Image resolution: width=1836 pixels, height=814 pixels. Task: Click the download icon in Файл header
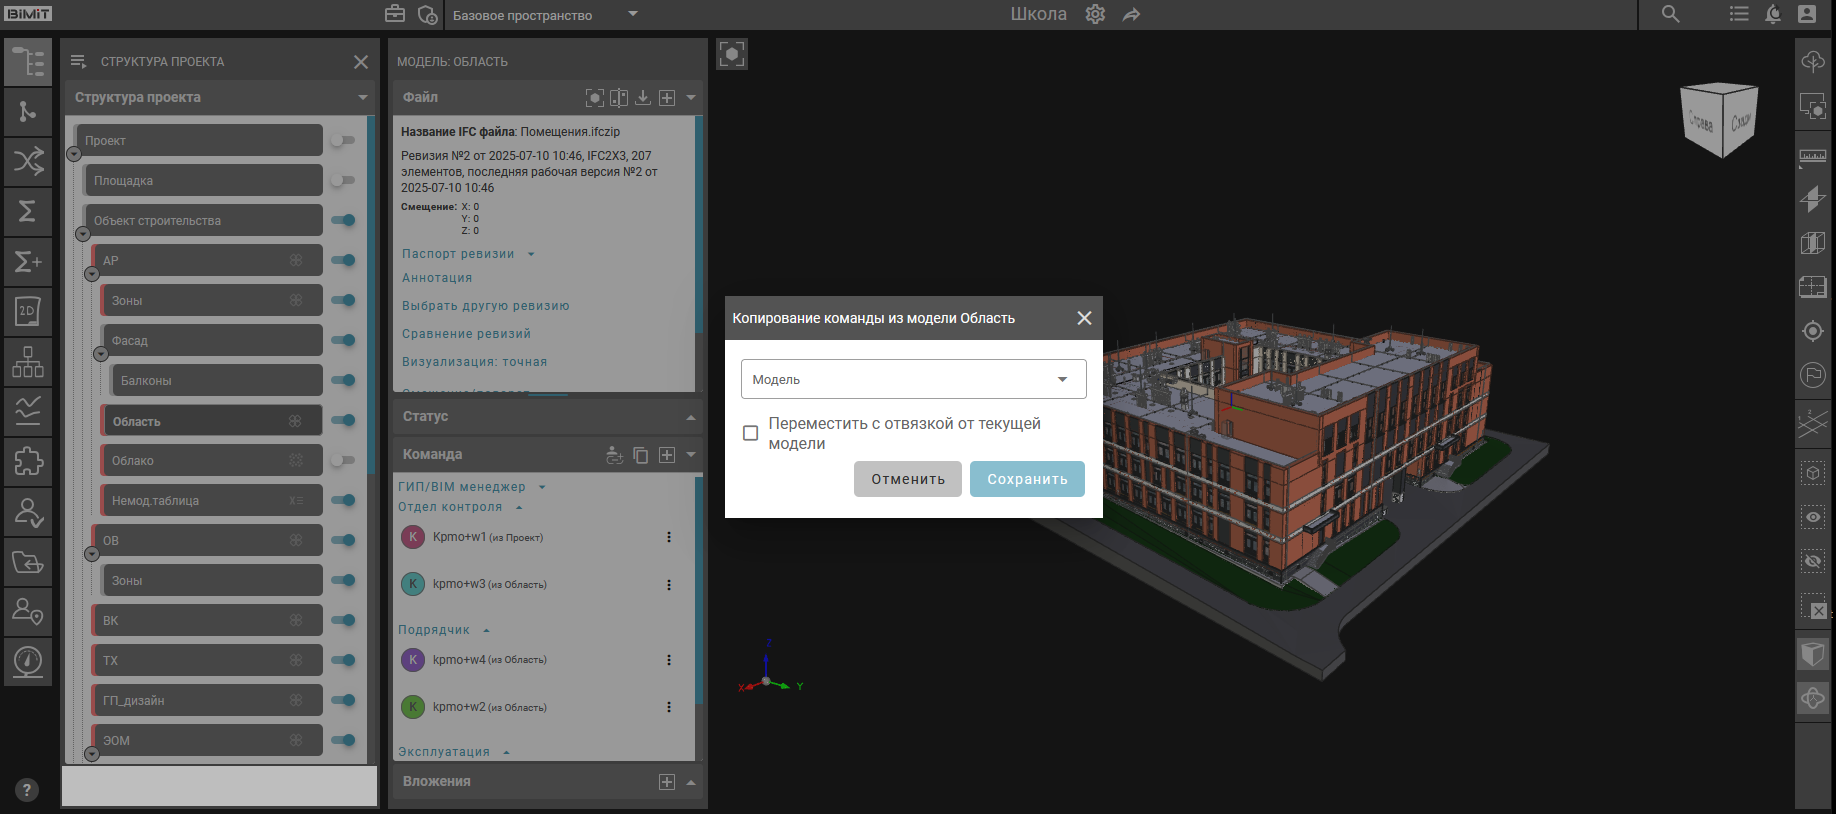643,97
